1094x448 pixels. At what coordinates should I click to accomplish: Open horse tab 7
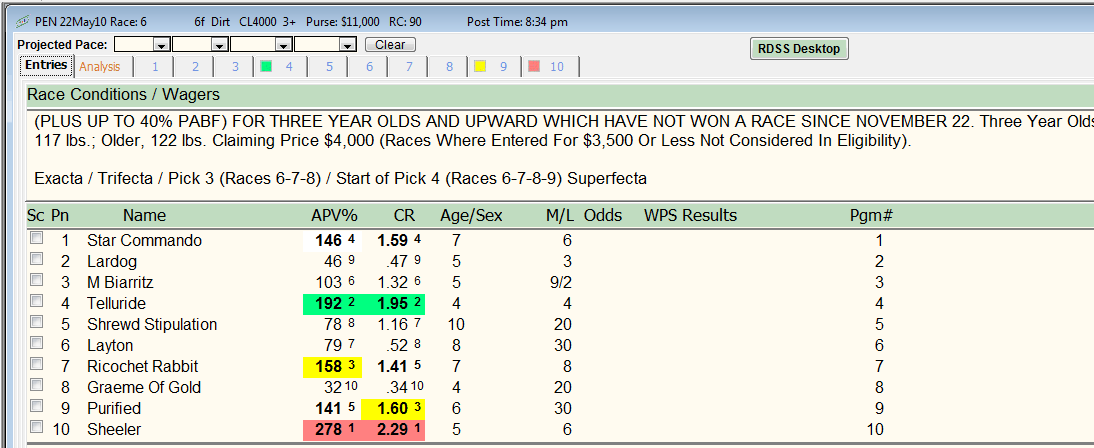(x=410, y=67)
